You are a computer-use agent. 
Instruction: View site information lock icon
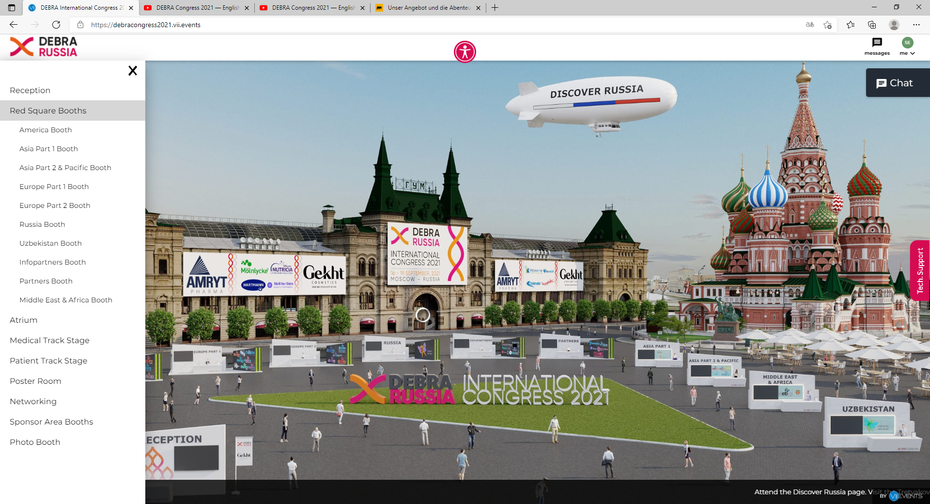(80, 25)
